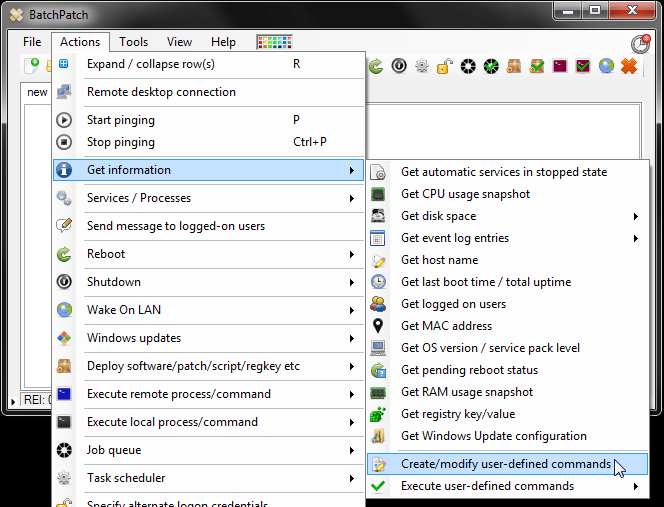Open the Help menu
The height and width of the screenshot is (507, 664).
(223, 42)
